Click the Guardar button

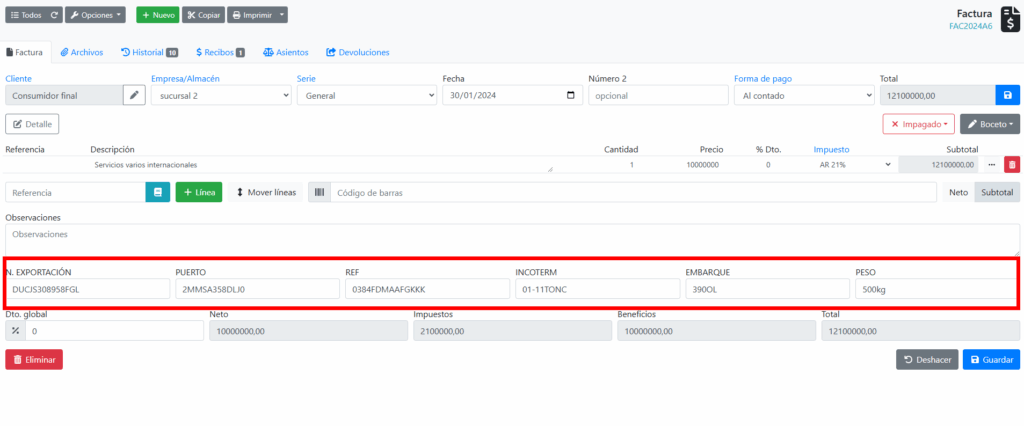coord(991,359)
